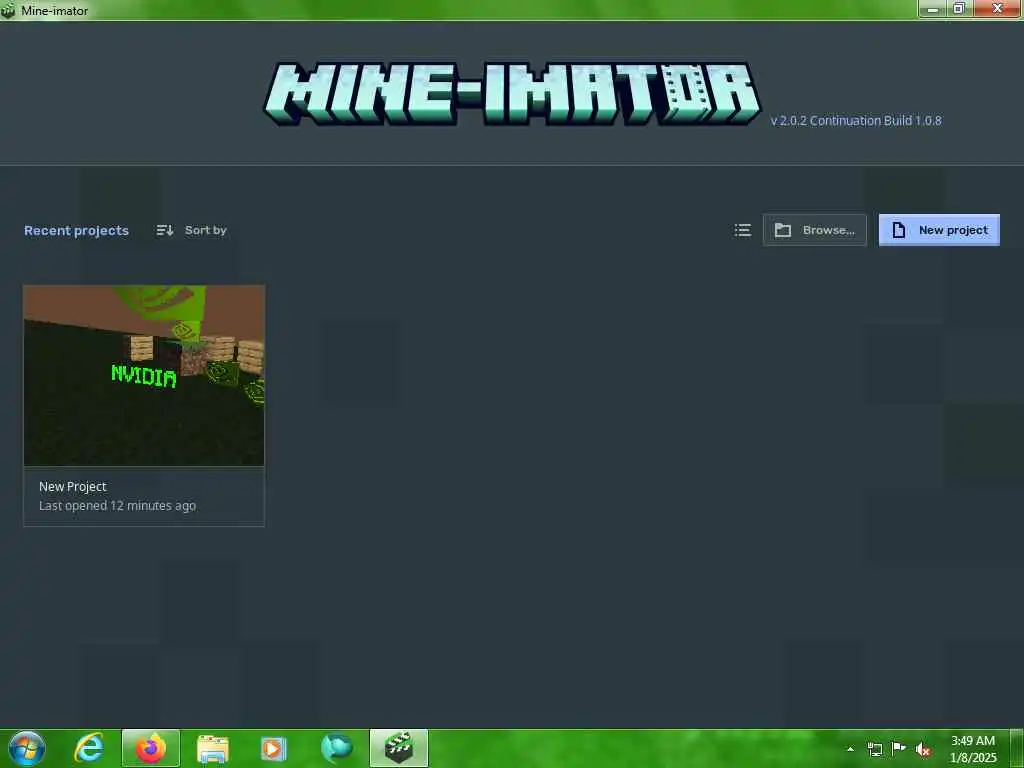Open the Sort by dropdown
Image resolution: width=1024 pixels, height=768 pixels.
[191, 230]
